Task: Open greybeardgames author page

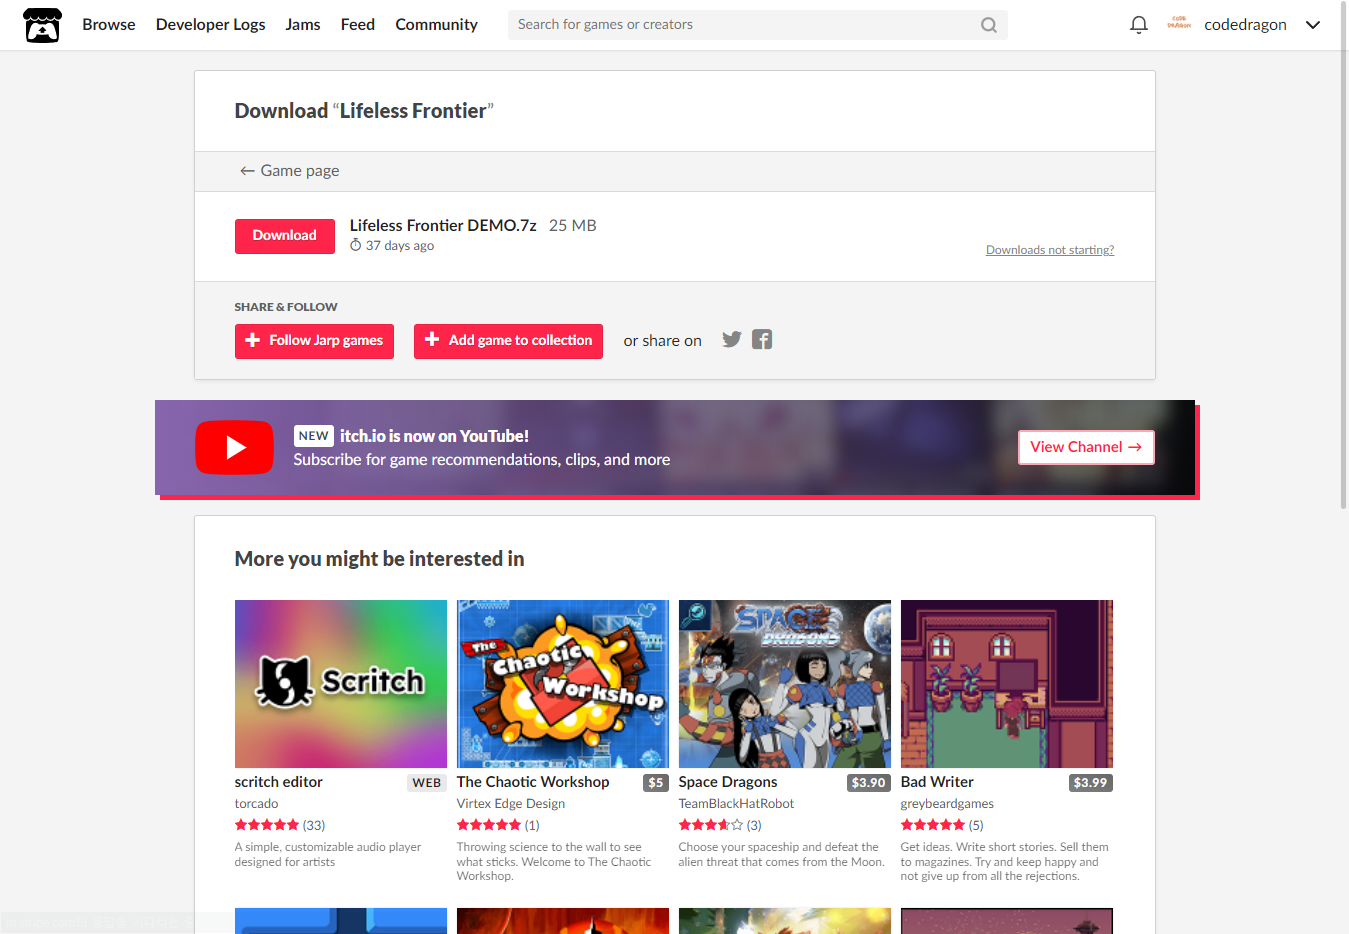Action: [948, 804]
